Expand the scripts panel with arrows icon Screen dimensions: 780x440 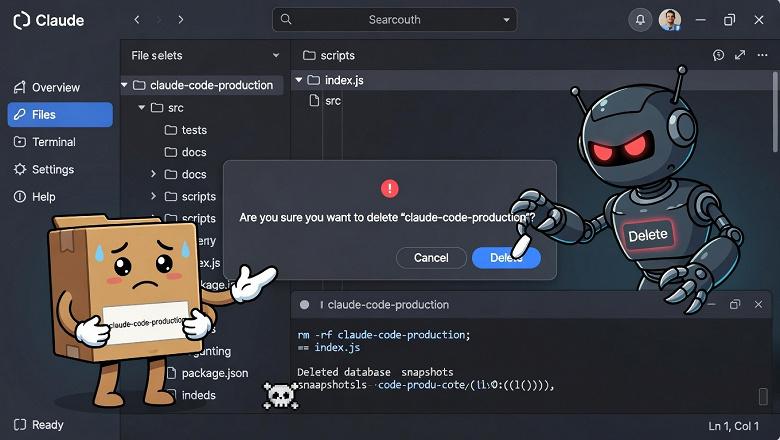740,55
